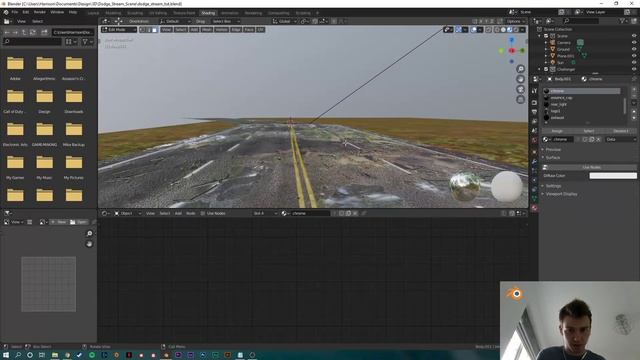This screenshot has height=360, width=640.
Task: Switch to the Shading workspace tab
Action: click(x=208, y=13)
